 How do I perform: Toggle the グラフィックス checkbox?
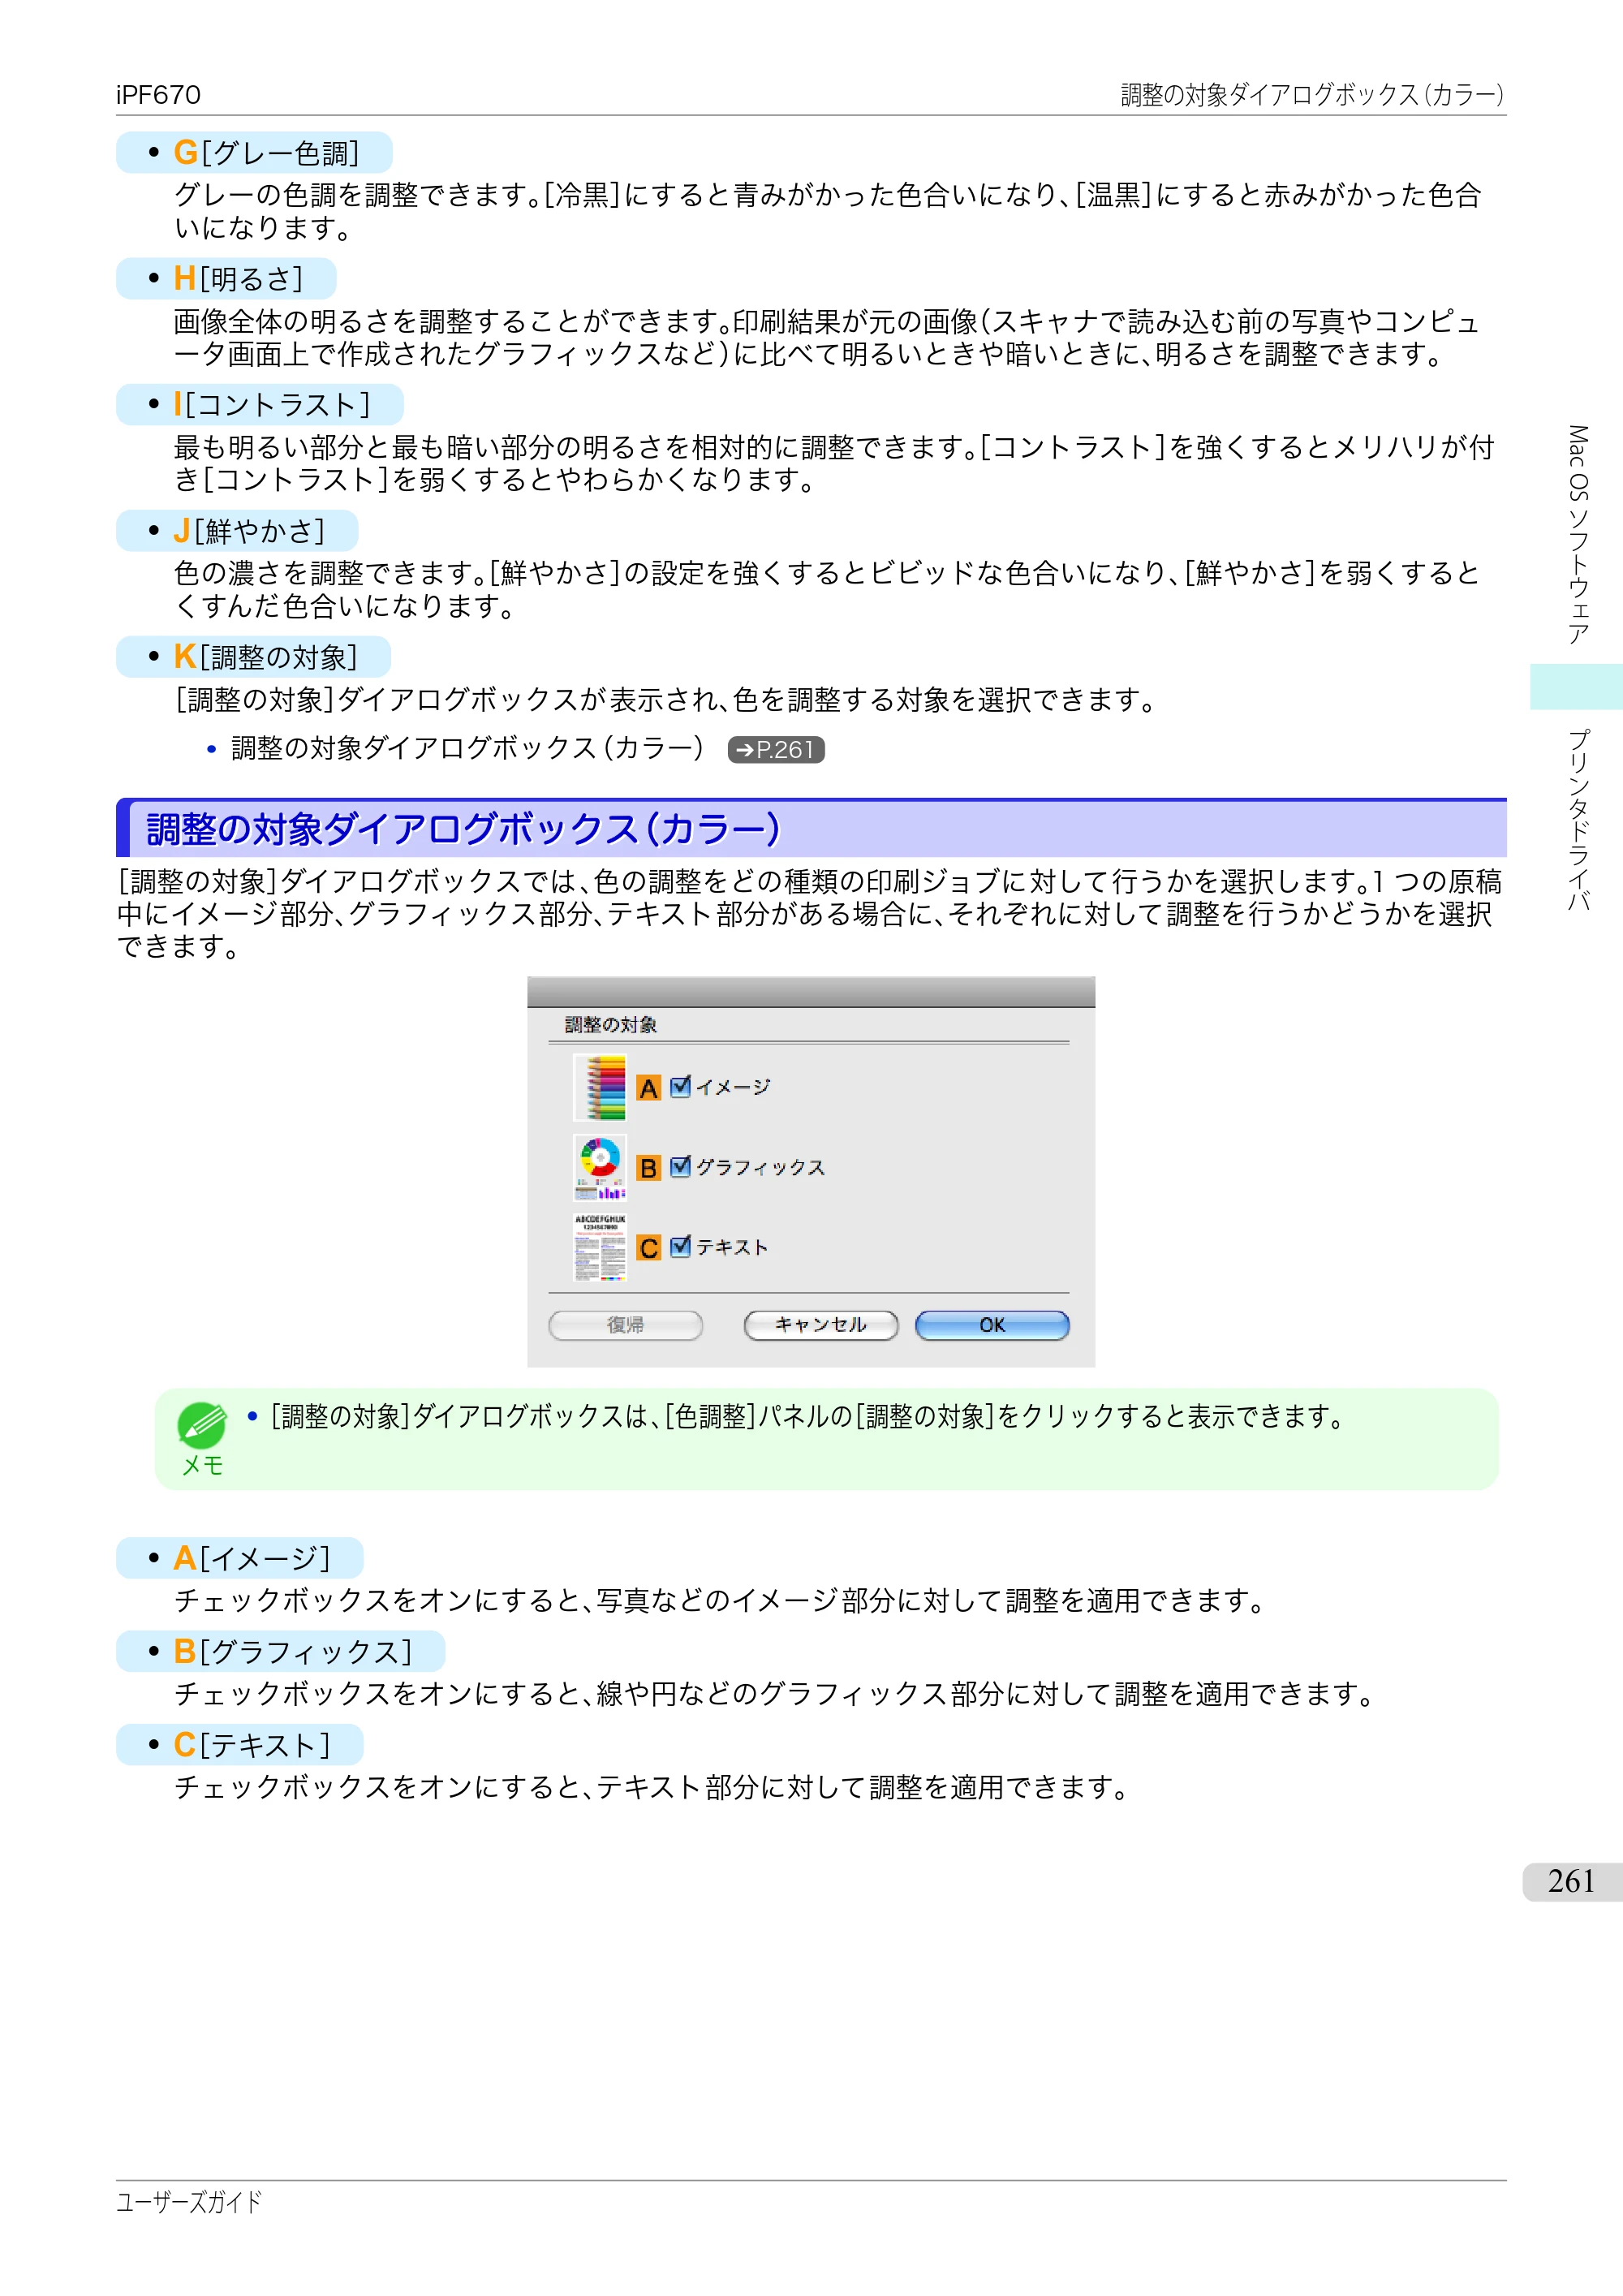tap(680, 1166)
